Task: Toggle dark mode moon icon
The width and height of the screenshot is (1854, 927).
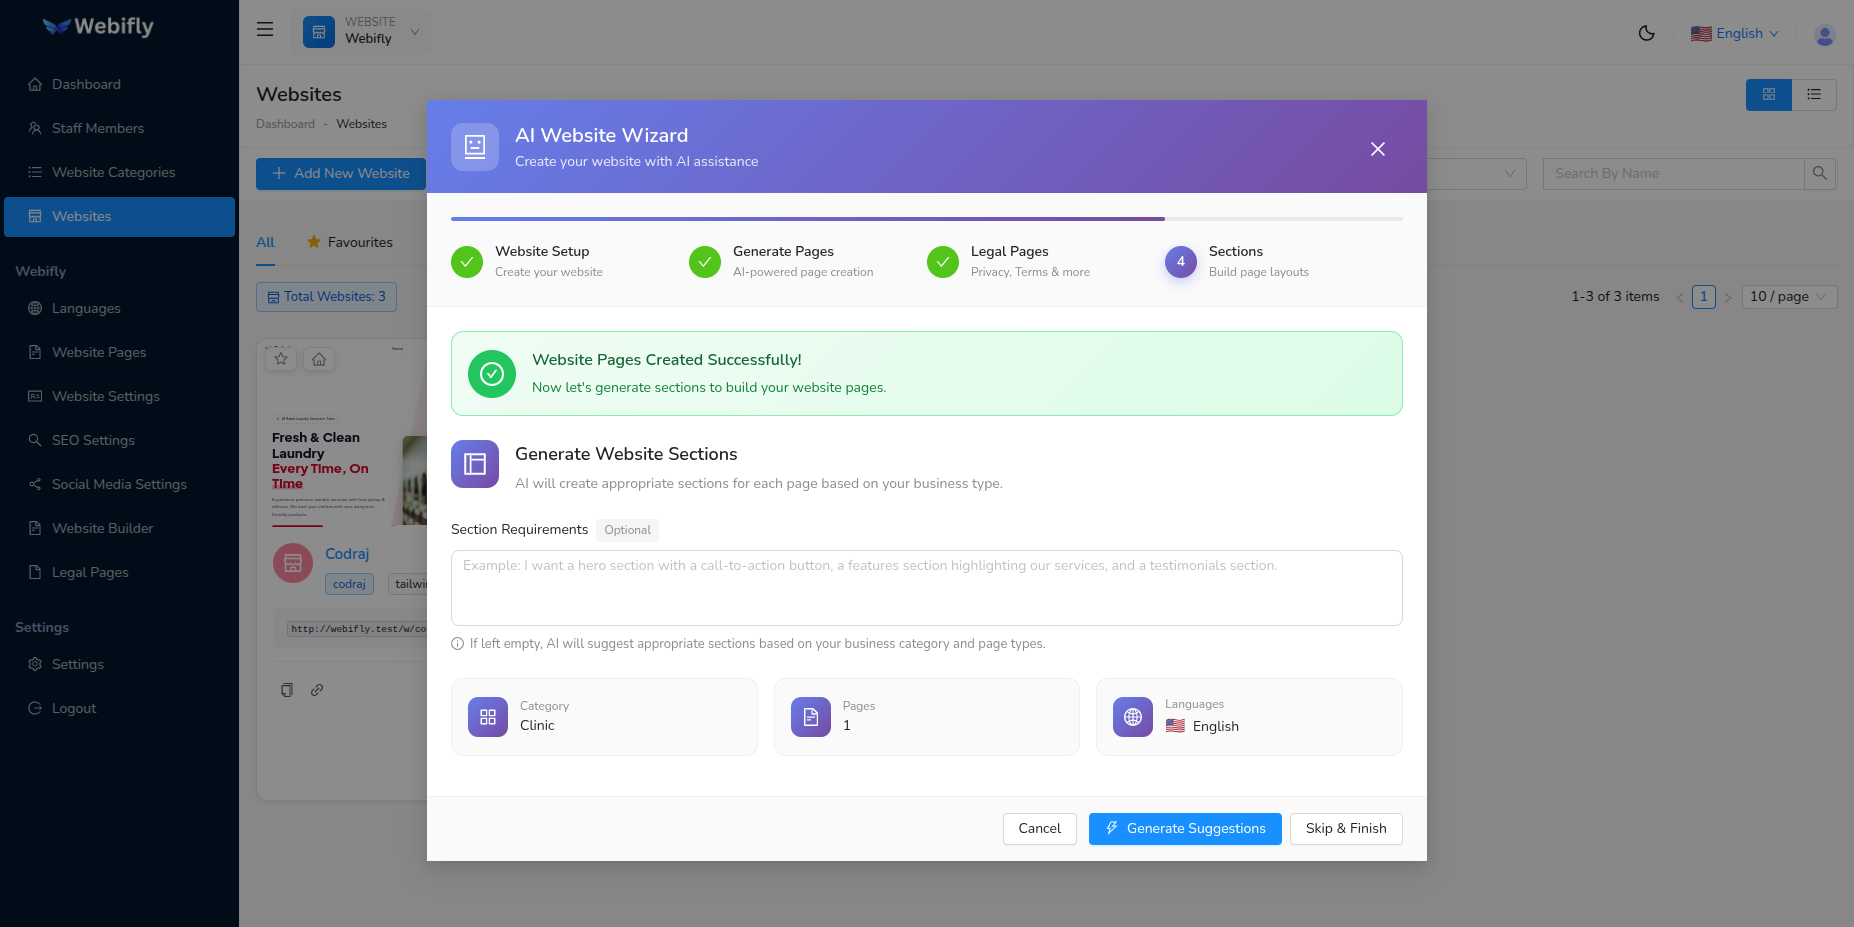Action: (x=1646, y=33)
